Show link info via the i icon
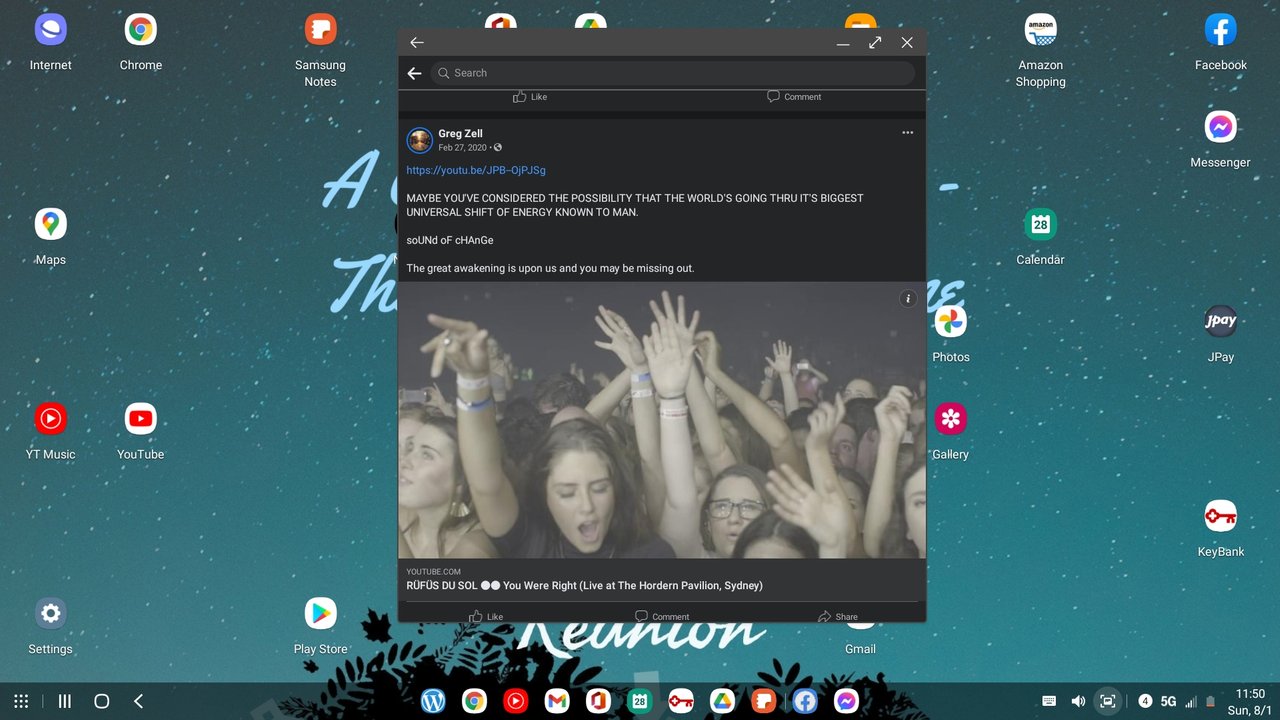Image resolution: width=1280 pixels, height=720 pixels. pyautogui.click(x=908, y=298)
